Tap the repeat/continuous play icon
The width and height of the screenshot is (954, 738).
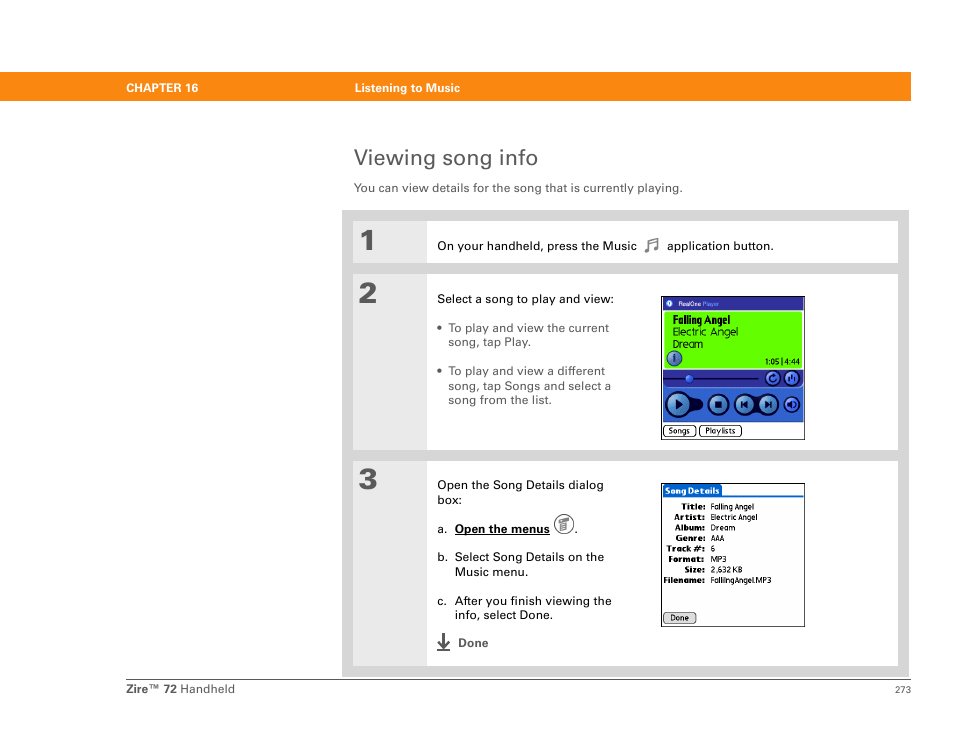coord(773,378)
